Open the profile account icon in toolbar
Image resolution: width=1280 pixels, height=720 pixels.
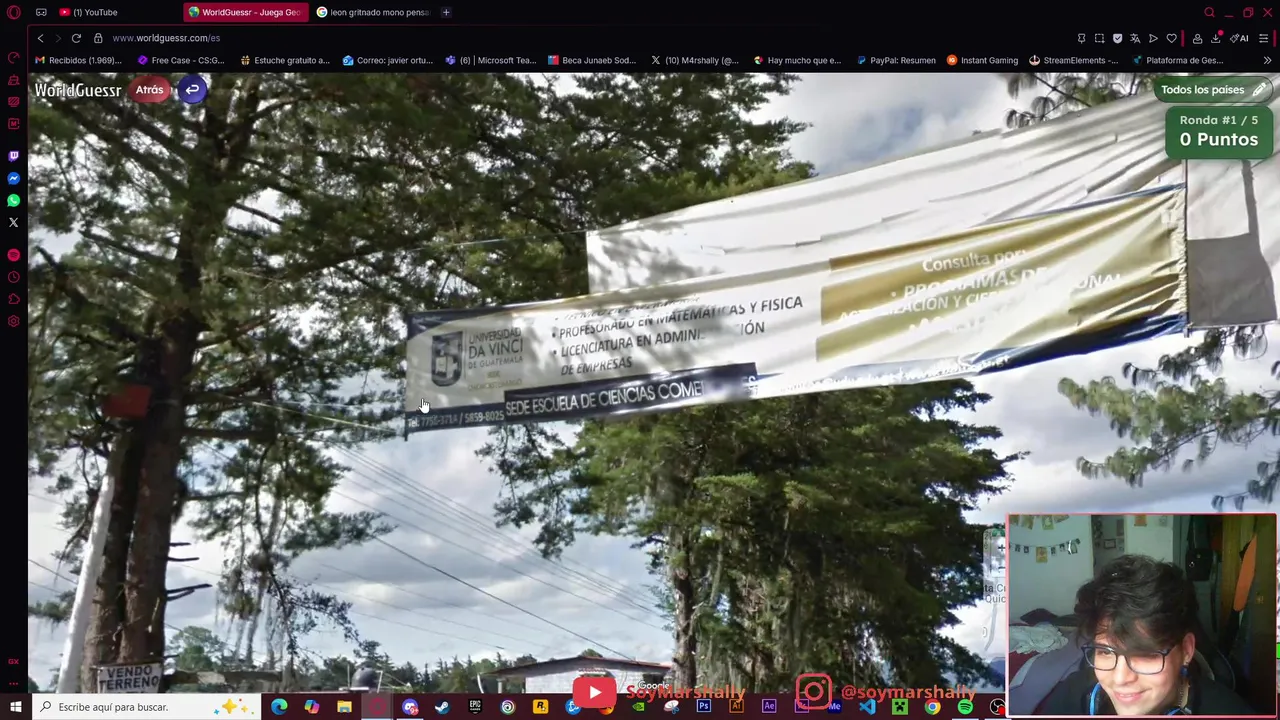click(x=1197, y=38)
